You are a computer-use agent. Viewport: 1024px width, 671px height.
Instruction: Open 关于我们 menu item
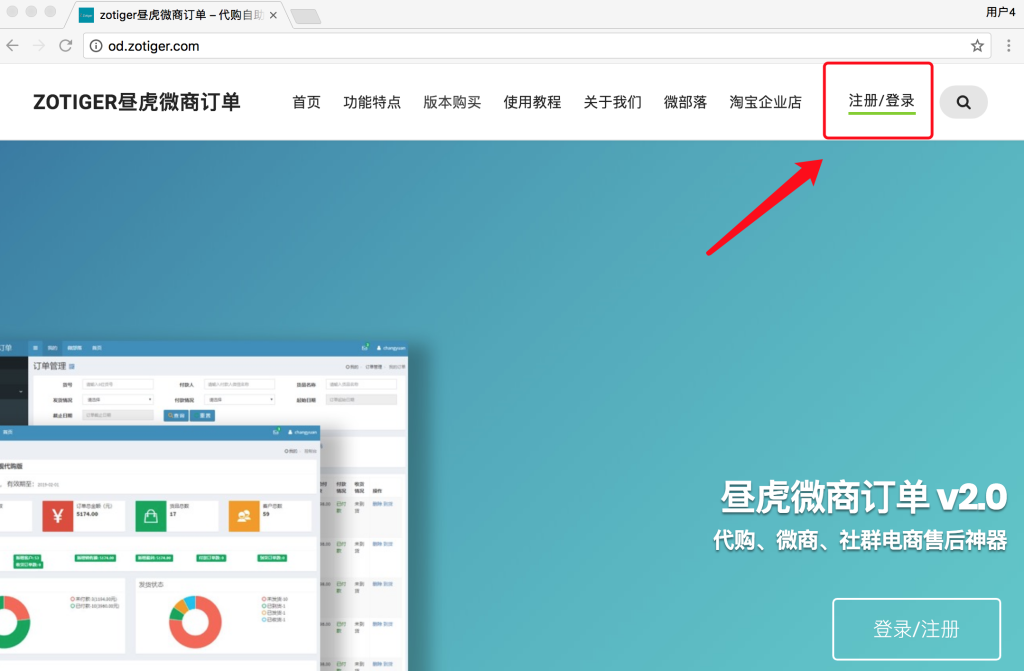tap(613, 102)
